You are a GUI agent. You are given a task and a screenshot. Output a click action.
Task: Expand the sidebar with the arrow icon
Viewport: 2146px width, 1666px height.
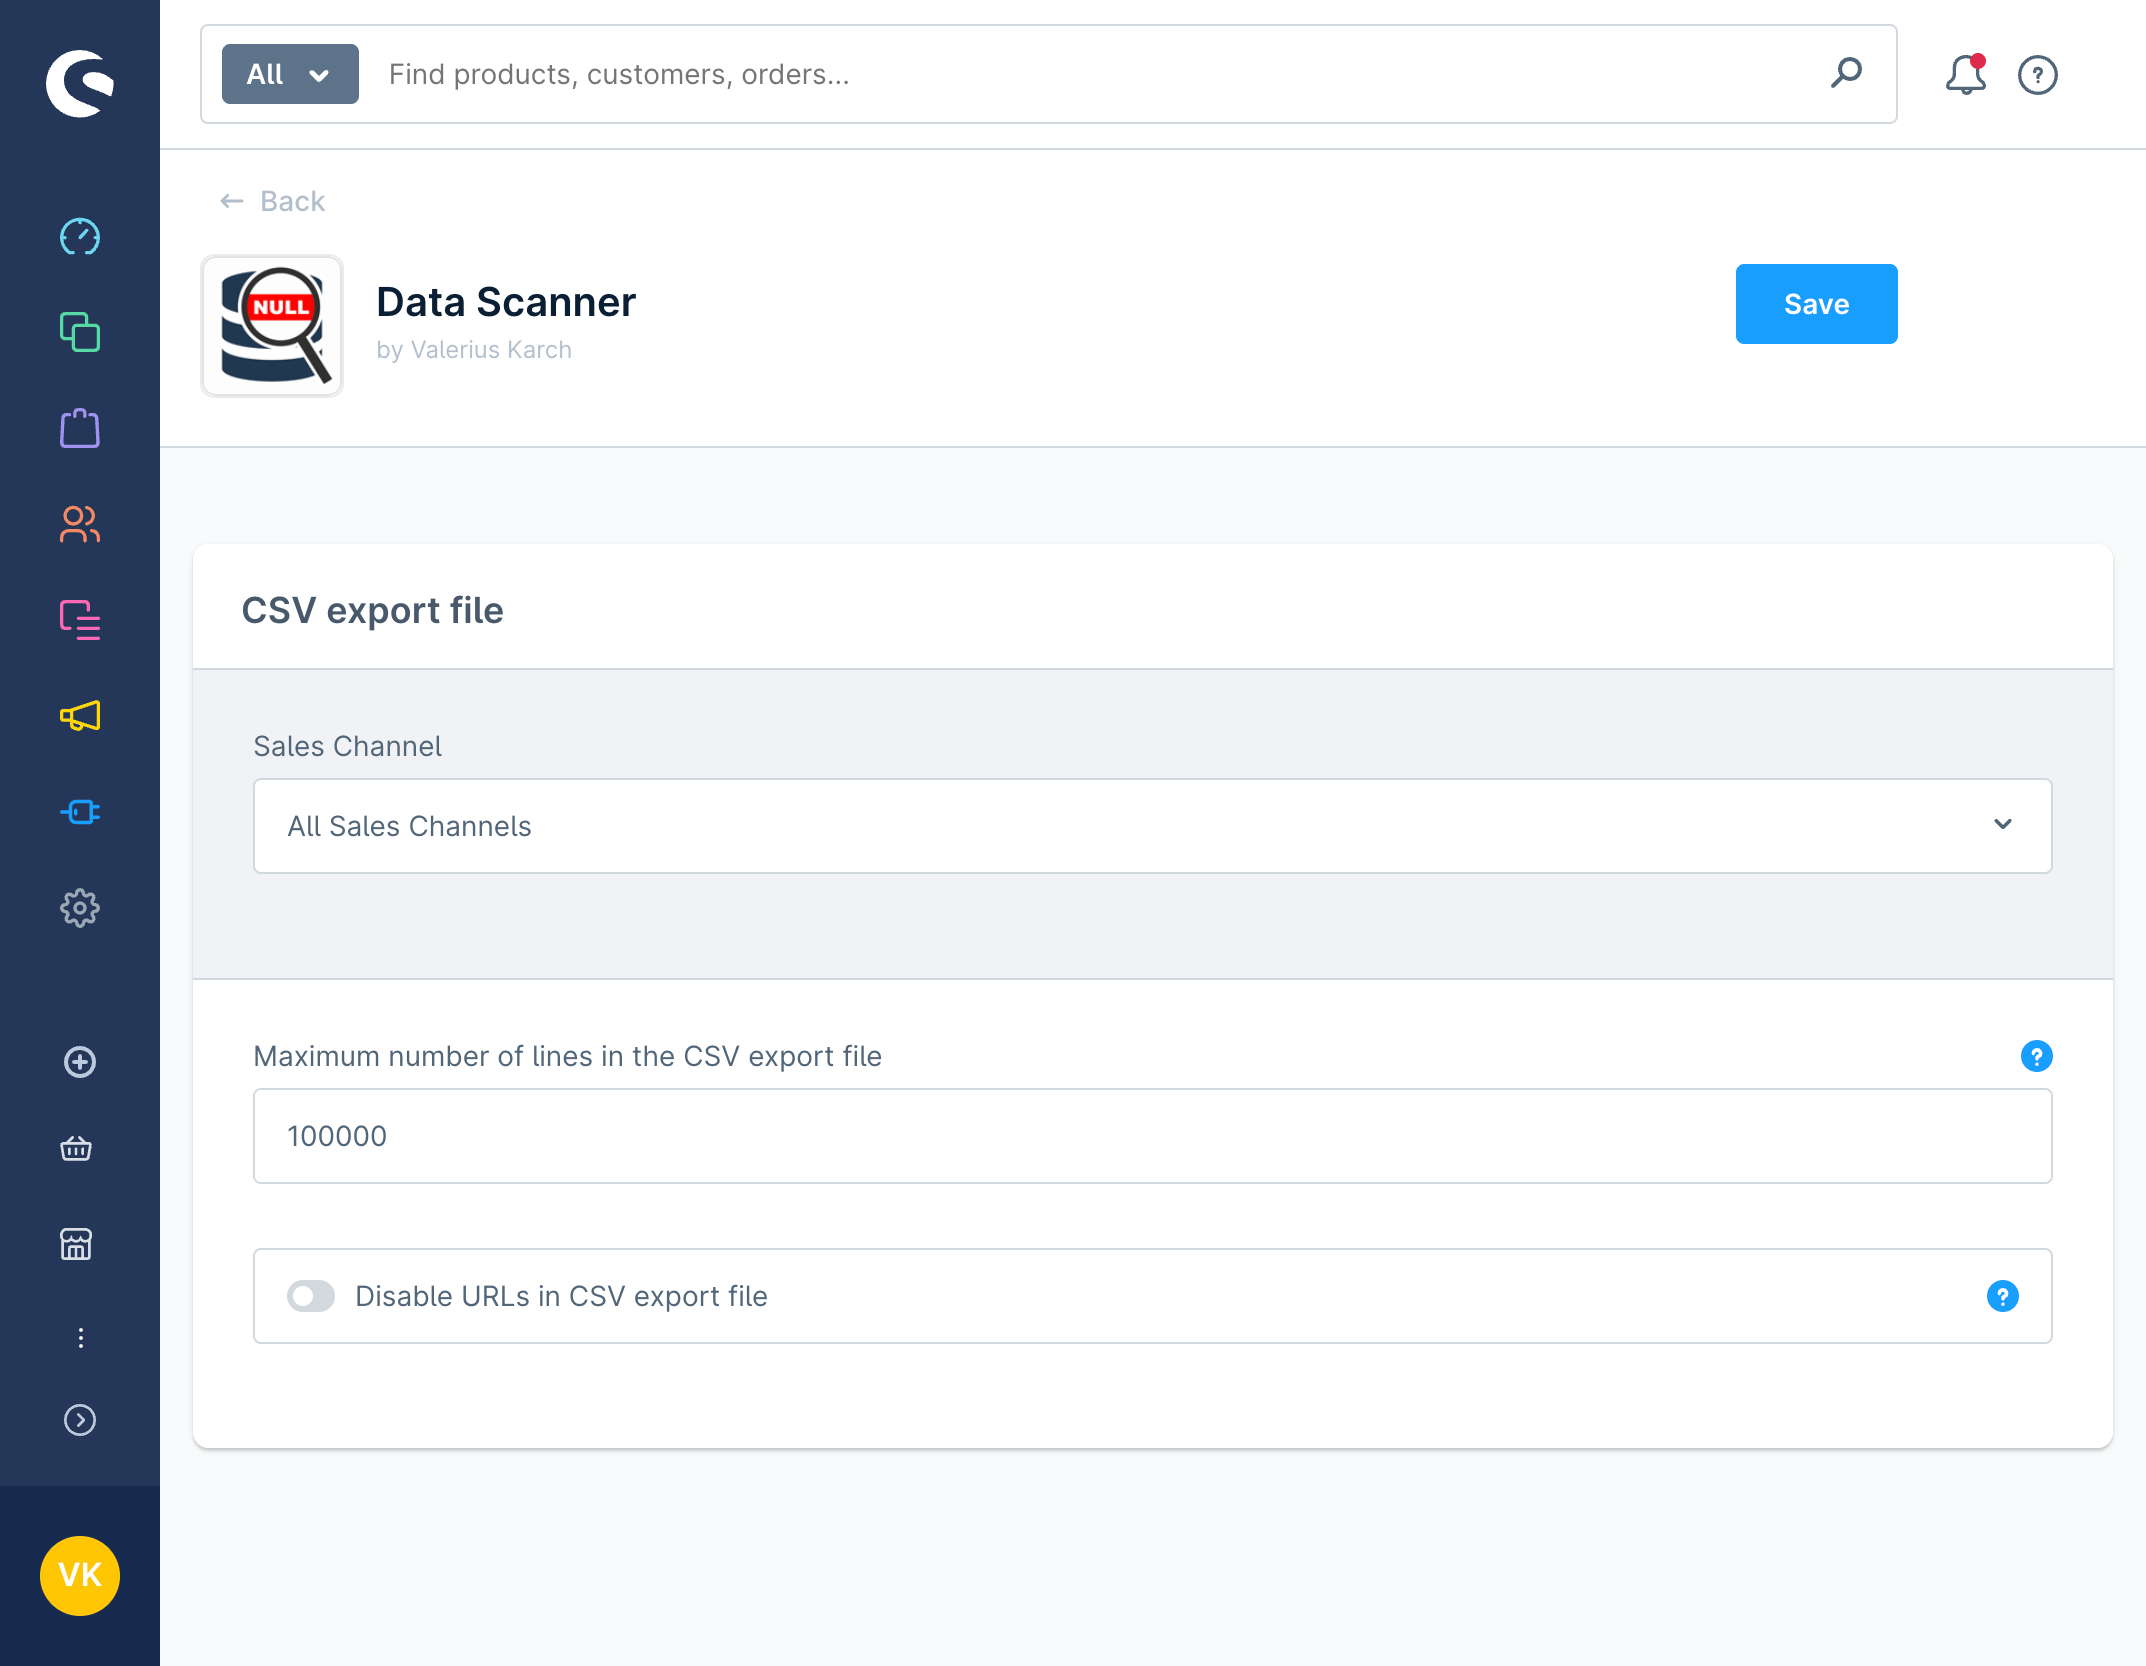(x=80, y=1420)
